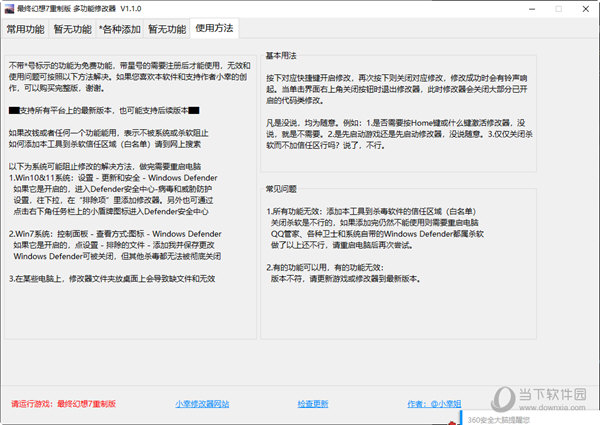Click the 版本不符 line about updating
Viewport: 600px width, 425px height.
(x=346, y=278)
